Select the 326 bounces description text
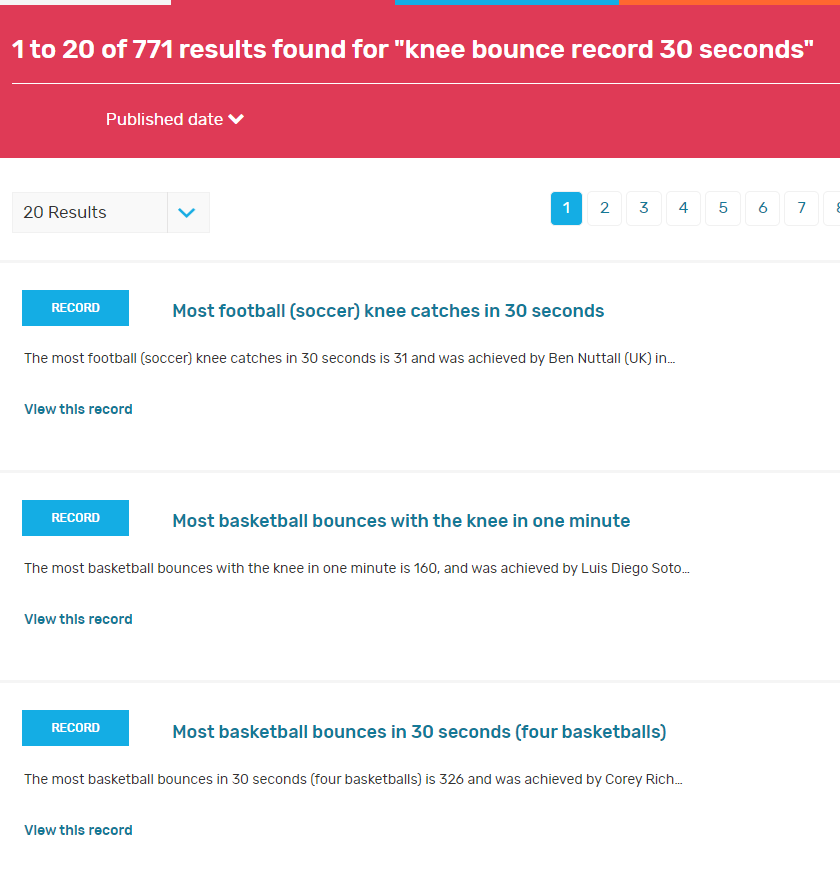The height and width of the screenshot is (880, 840). click(x=354, y=779)
